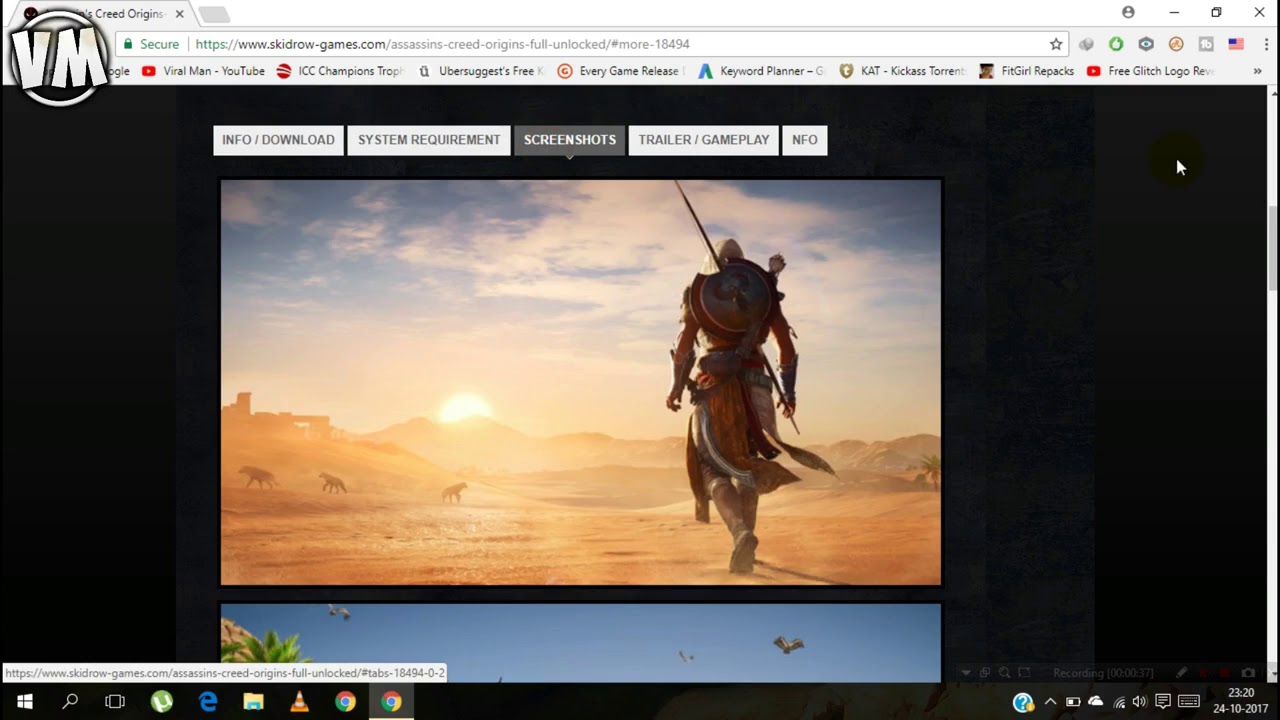Open the ICC Champions Trophy bookmark
This screenshot has width=1280, height=720.
click(339, 71)
